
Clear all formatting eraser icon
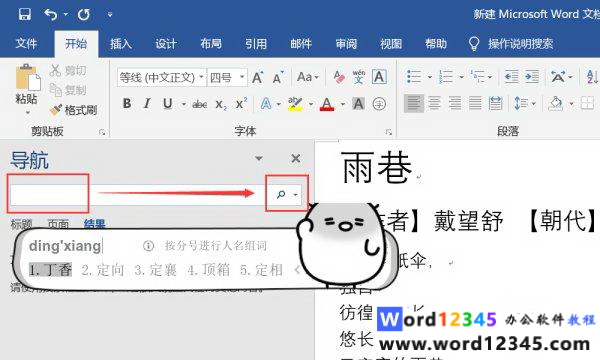tap(339, 77)
